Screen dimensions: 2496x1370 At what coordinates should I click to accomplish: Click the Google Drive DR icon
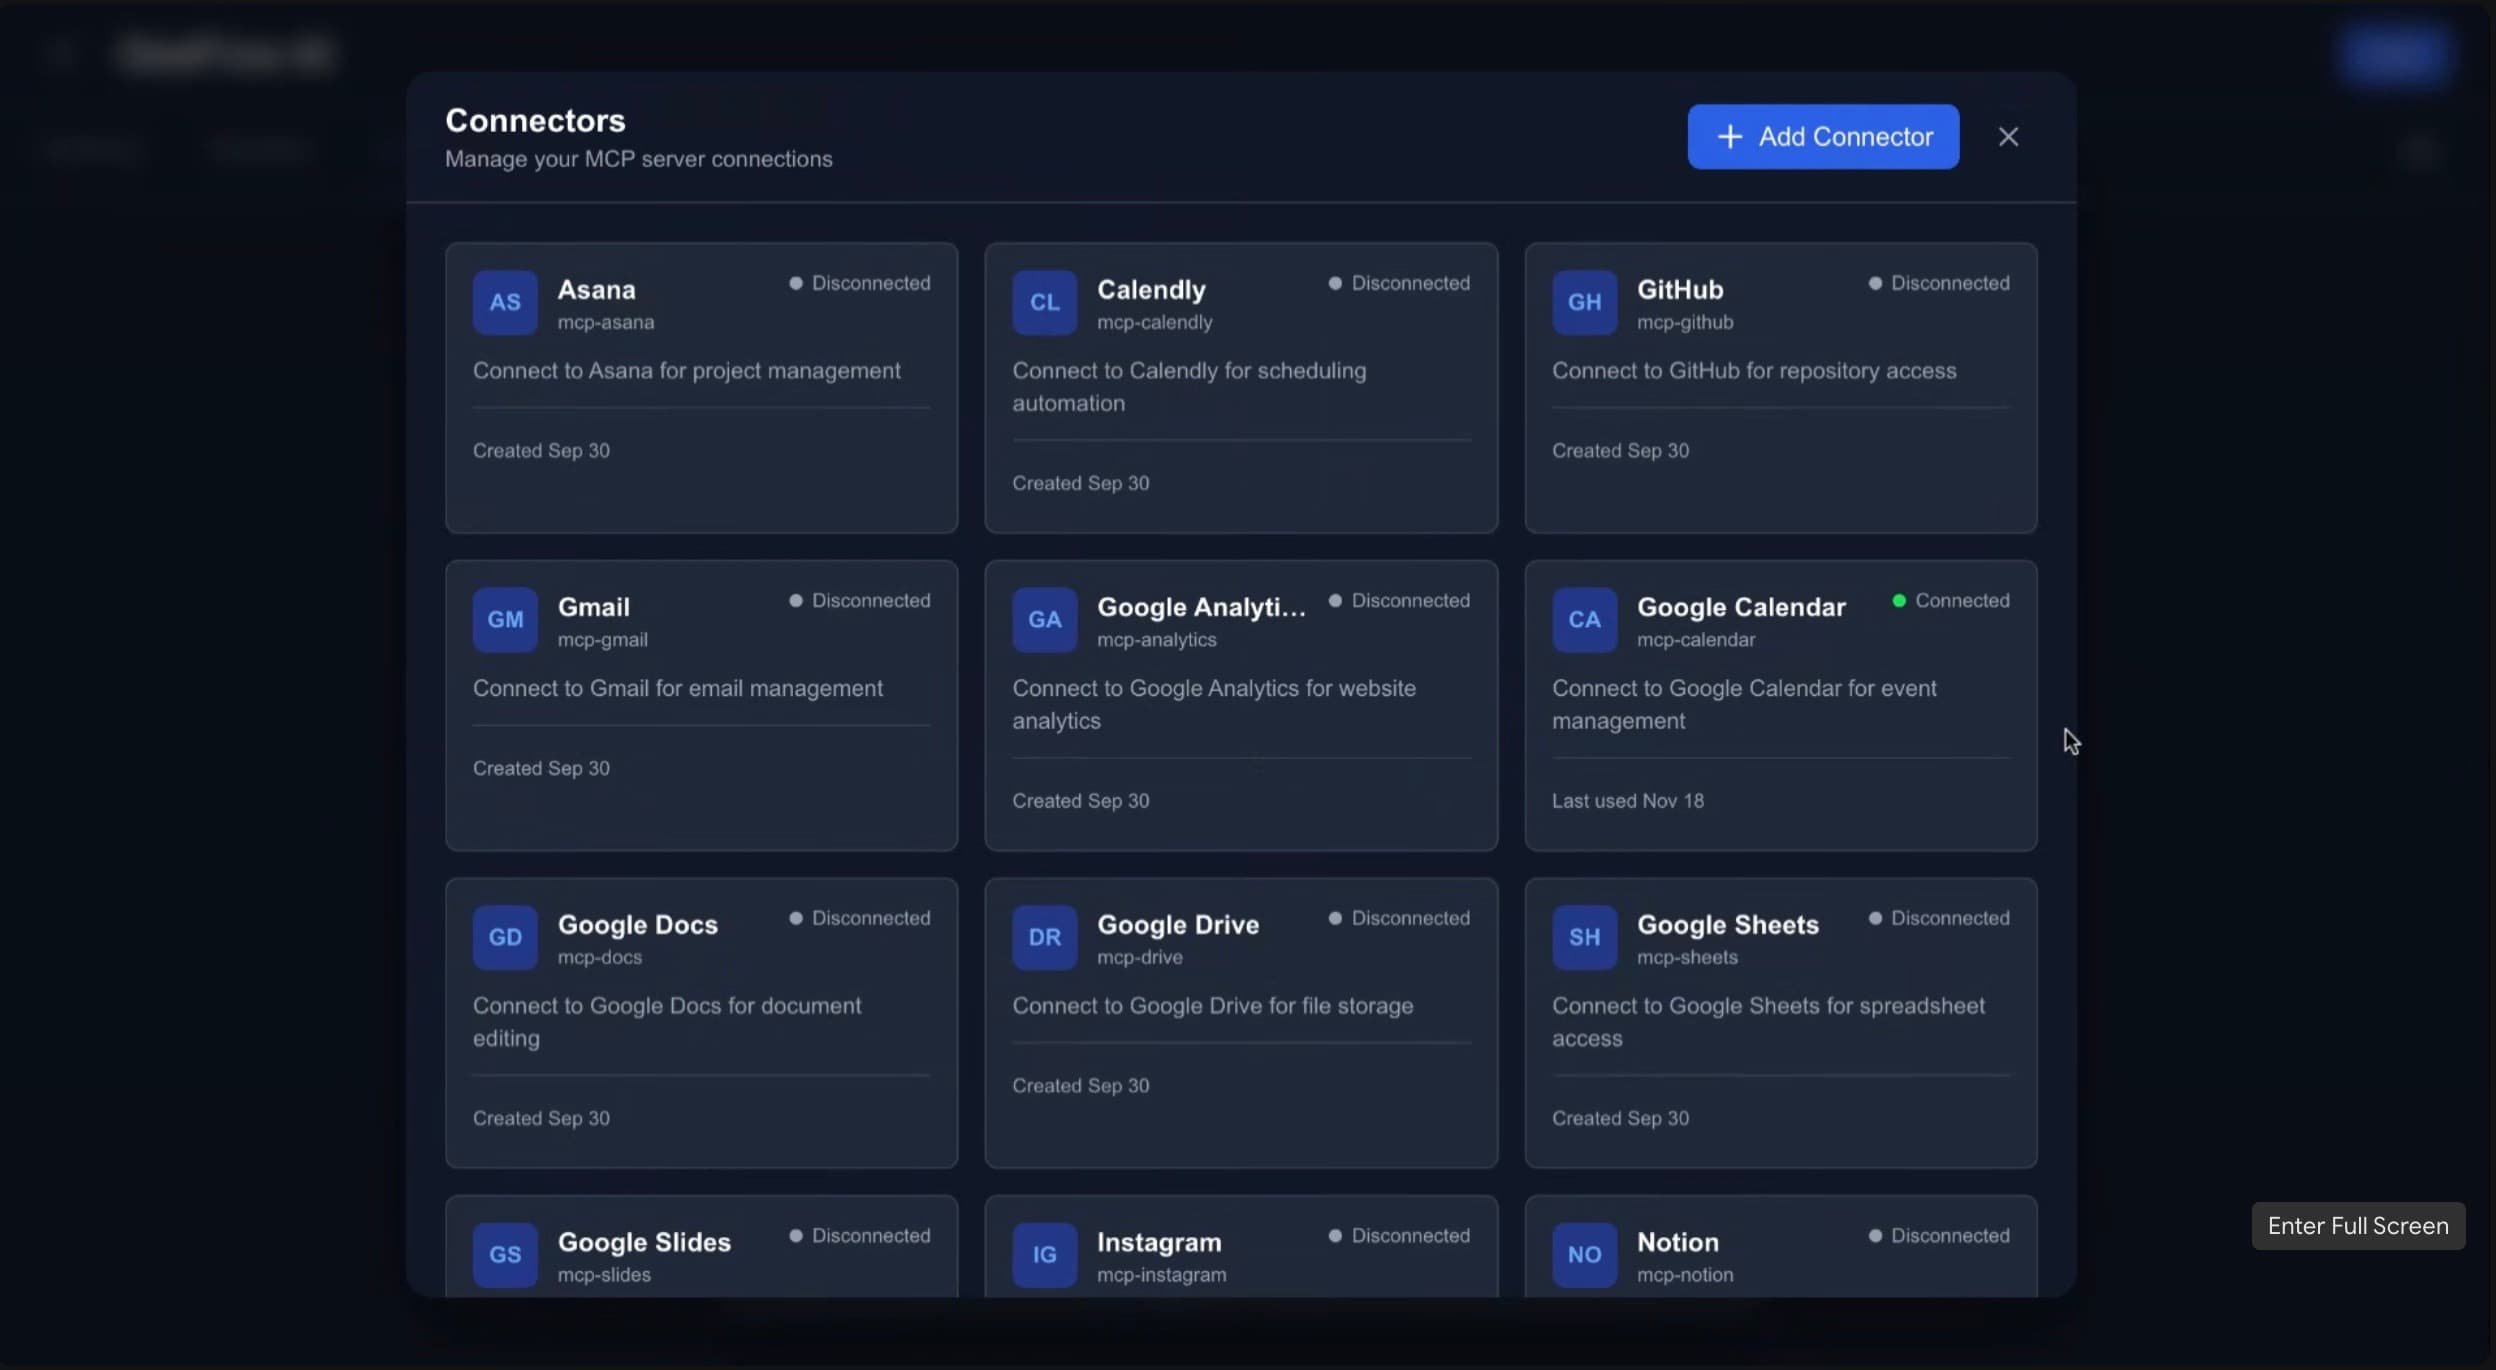[1044, 937]
